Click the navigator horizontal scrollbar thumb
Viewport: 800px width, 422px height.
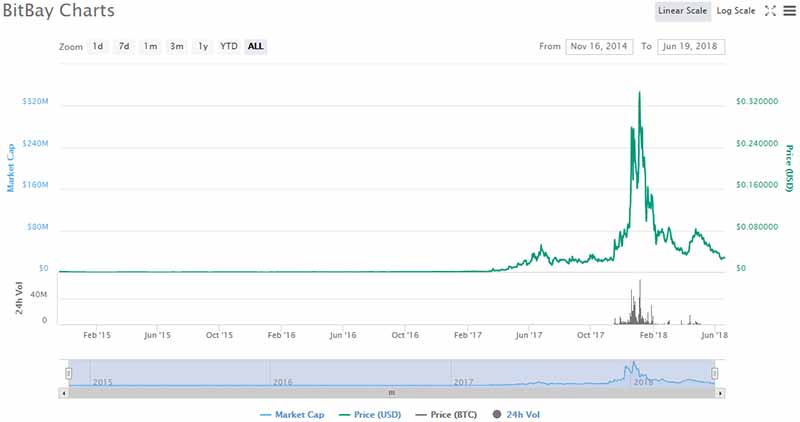coord(392,393)
